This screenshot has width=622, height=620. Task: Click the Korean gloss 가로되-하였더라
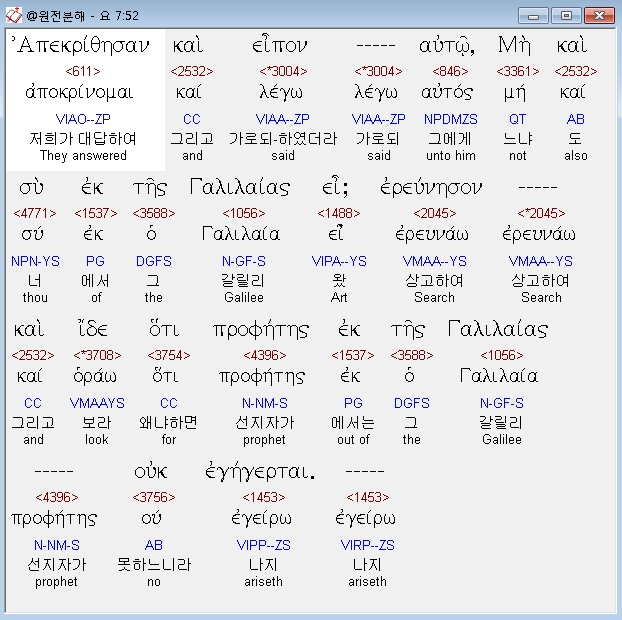[x=283, y=139]
